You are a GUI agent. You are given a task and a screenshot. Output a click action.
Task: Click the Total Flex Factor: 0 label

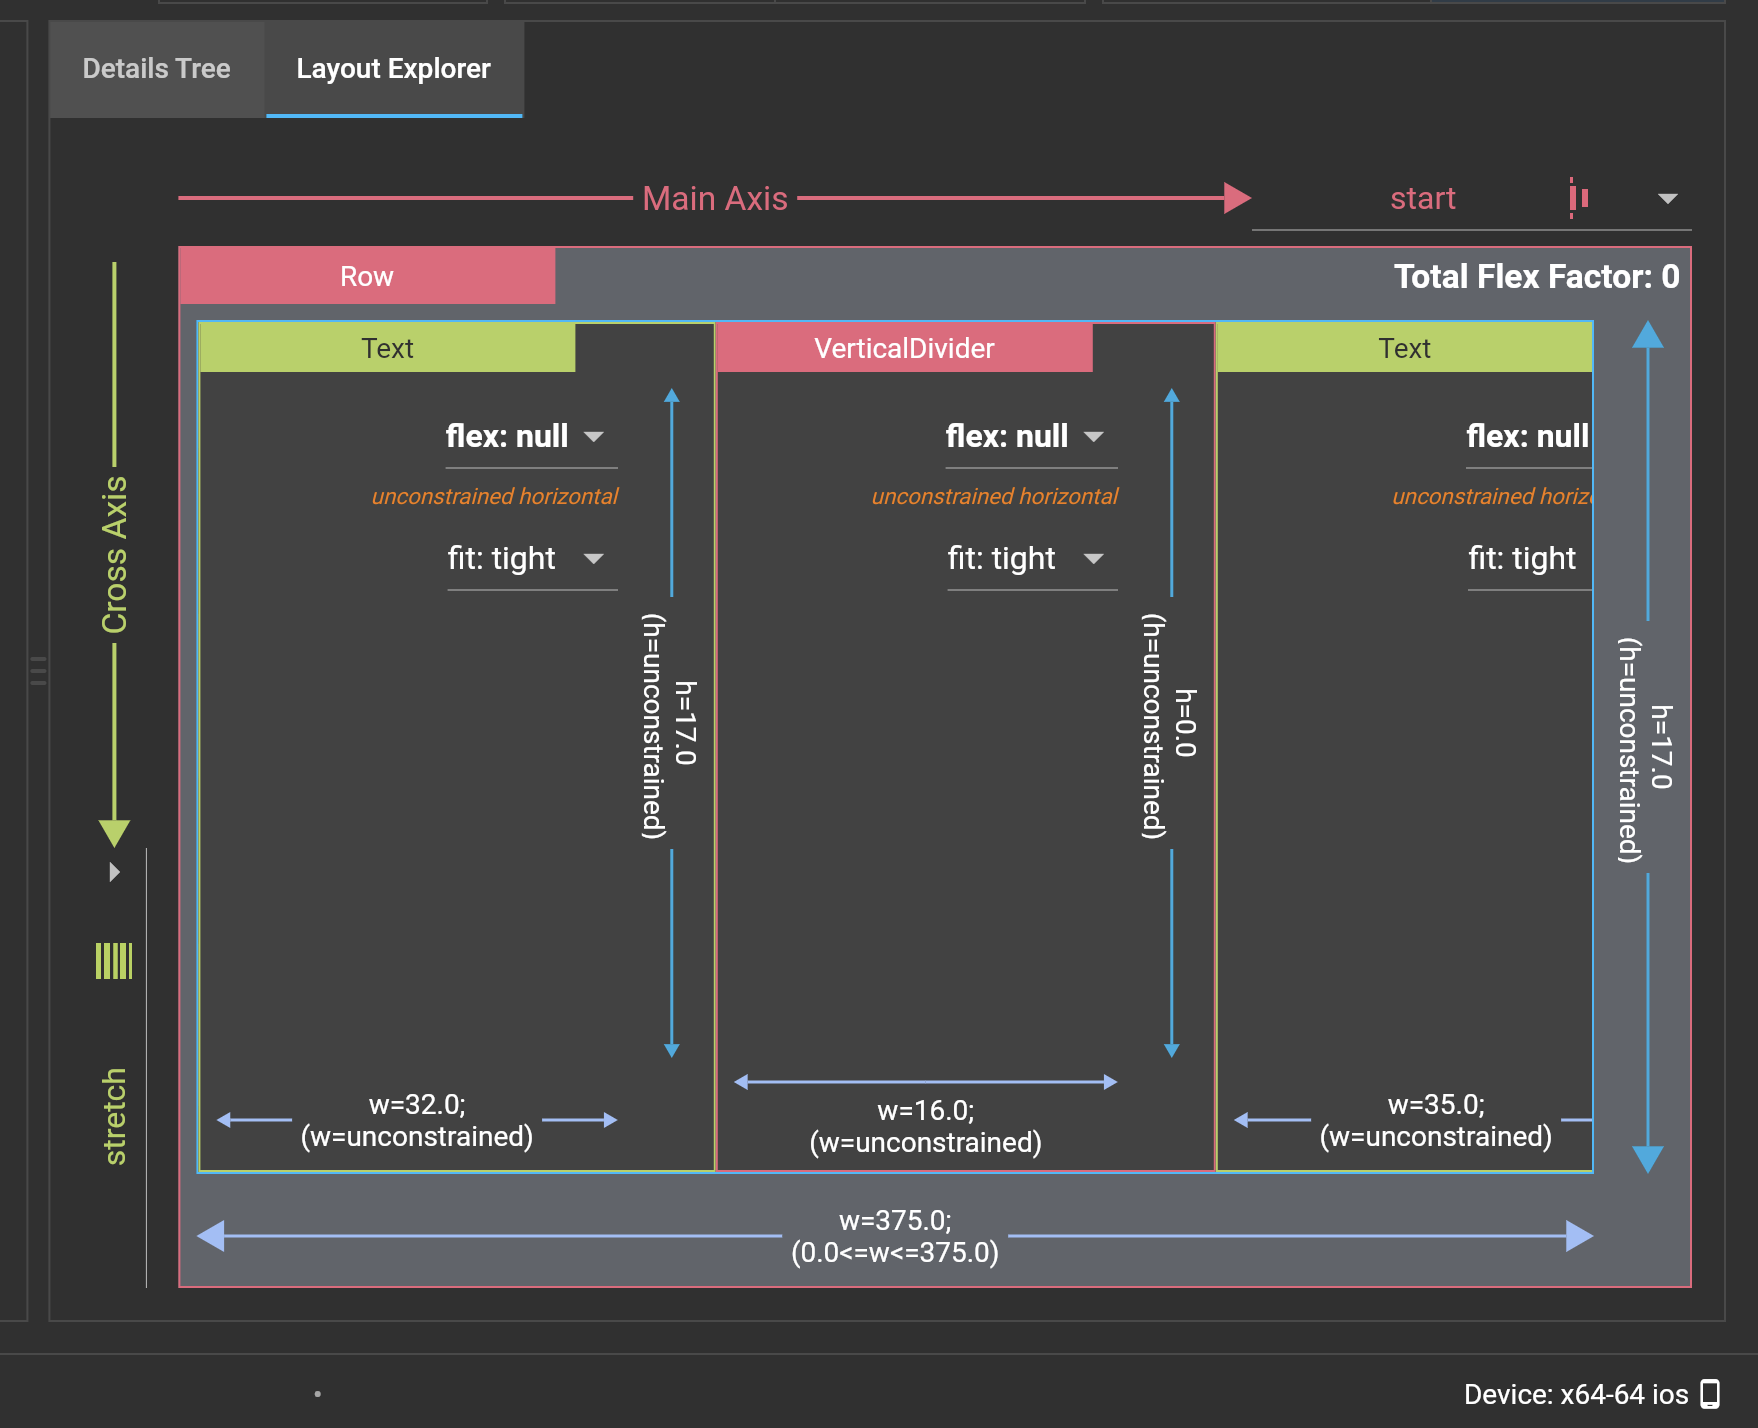pos(1537,277)
